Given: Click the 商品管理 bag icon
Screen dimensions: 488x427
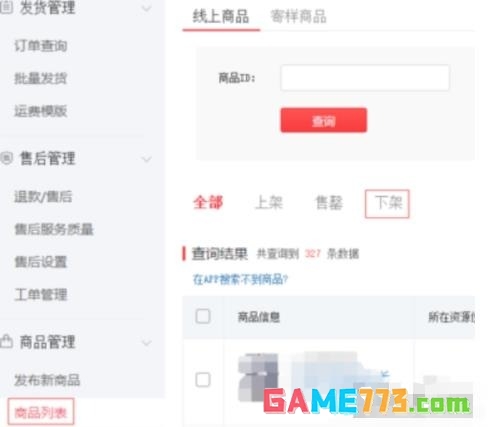Looking at the screenshot, I should coord(6,341).
